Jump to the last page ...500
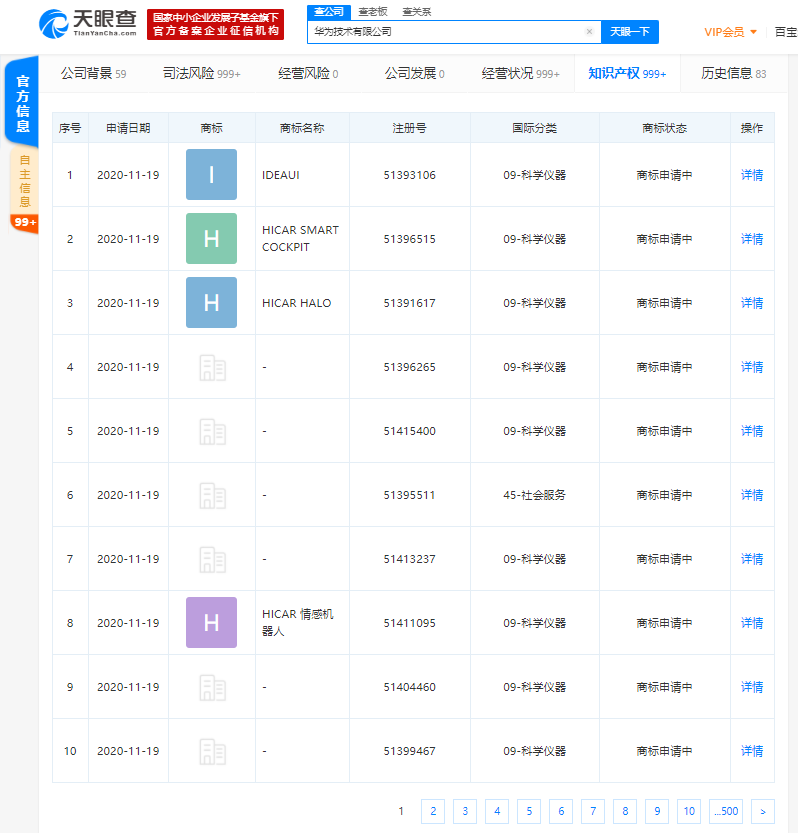798x833 pixels. point(726,811)
